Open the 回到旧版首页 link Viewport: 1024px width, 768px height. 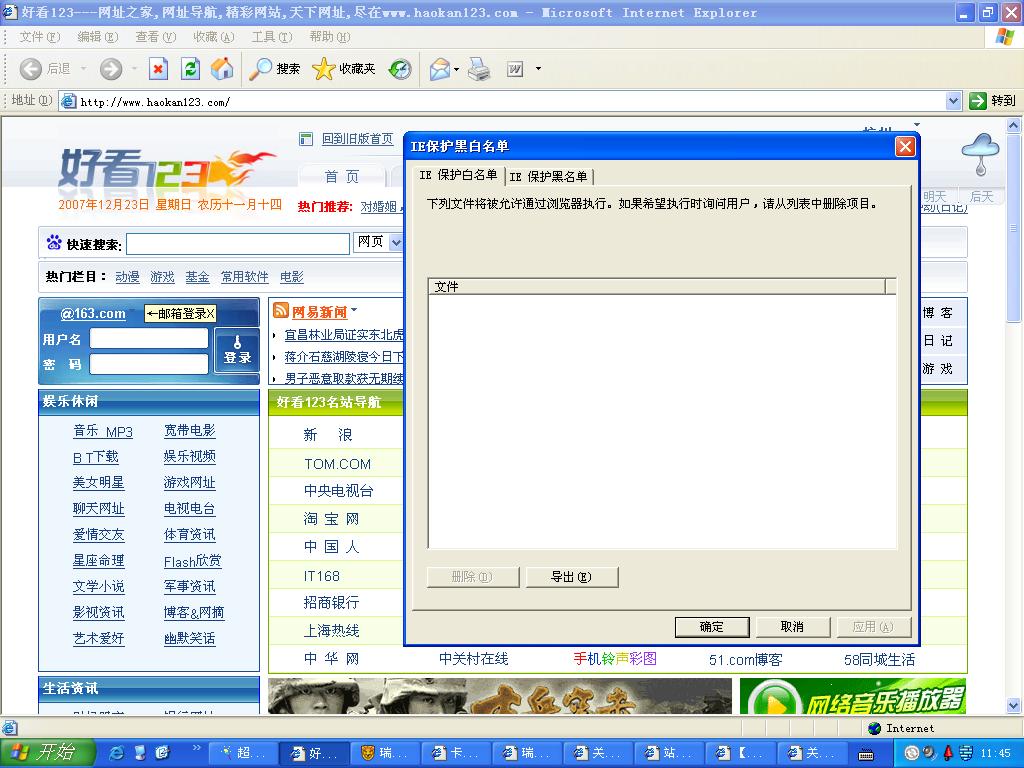pyautogui.click(x=358, y=139)
